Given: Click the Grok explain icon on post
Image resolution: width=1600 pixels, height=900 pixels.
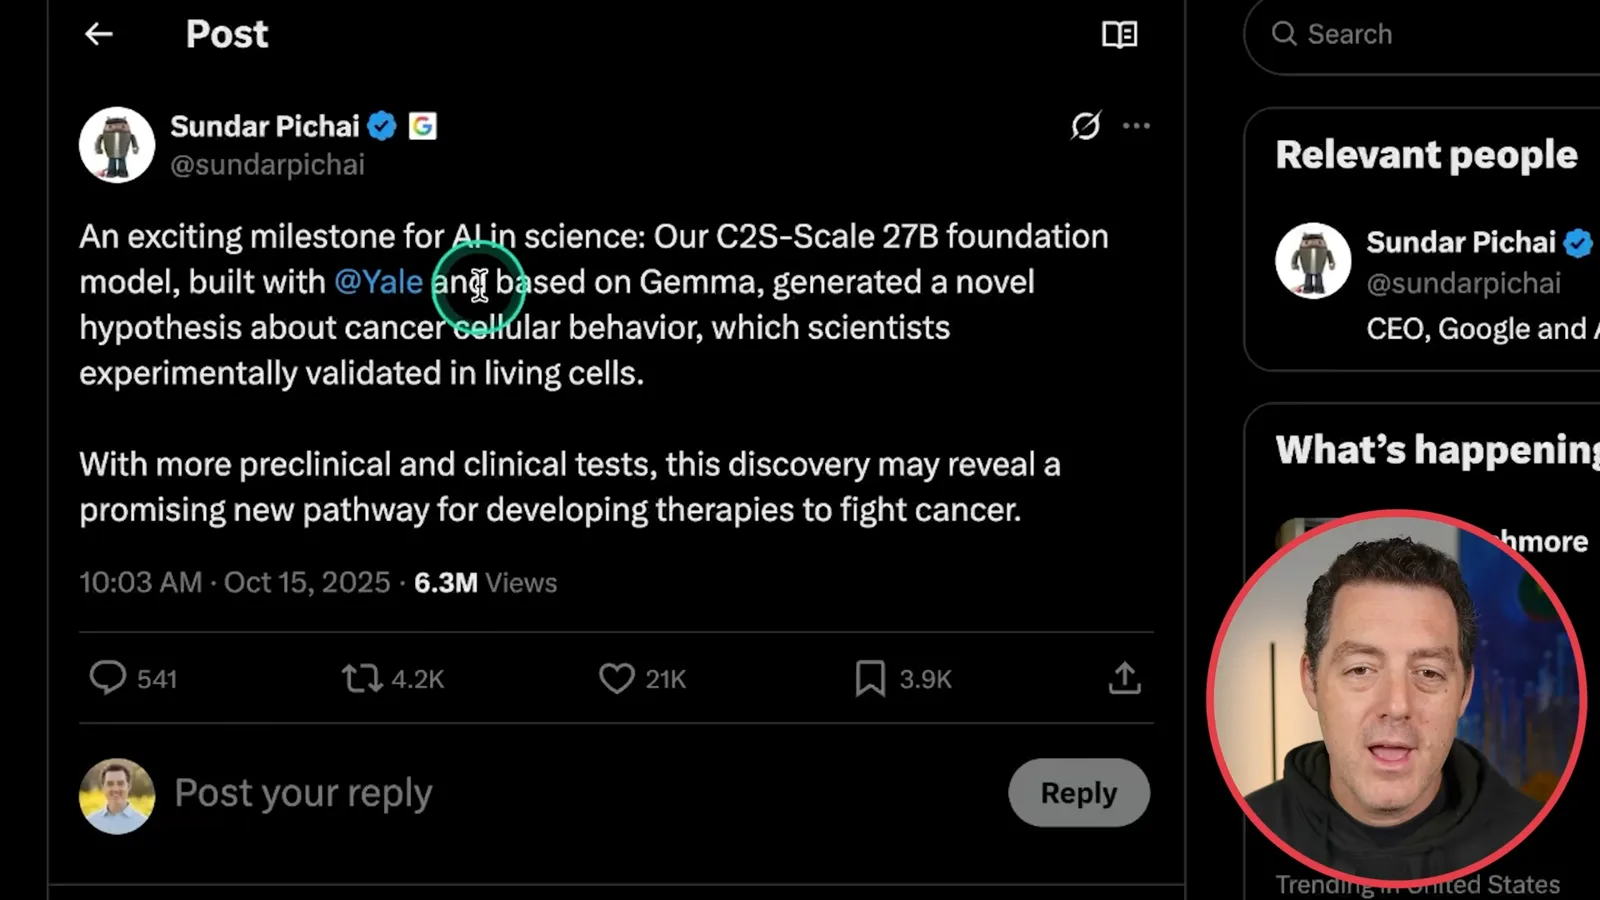Looking at the screenshot, I should (1085, 126).
